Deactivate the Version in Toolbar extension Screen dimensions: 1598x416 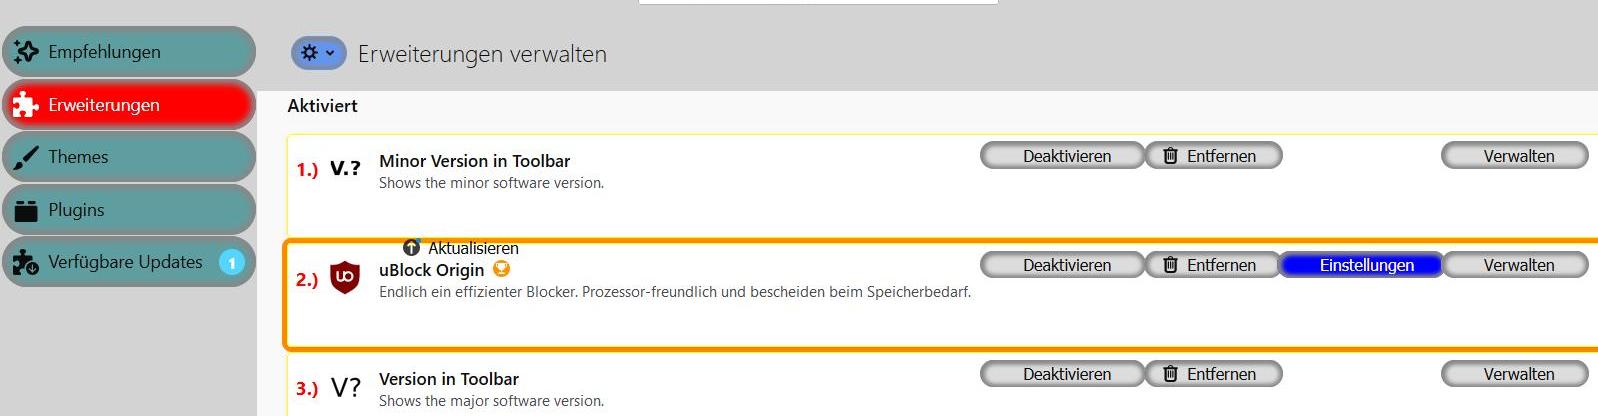(x=1061, y=374)
